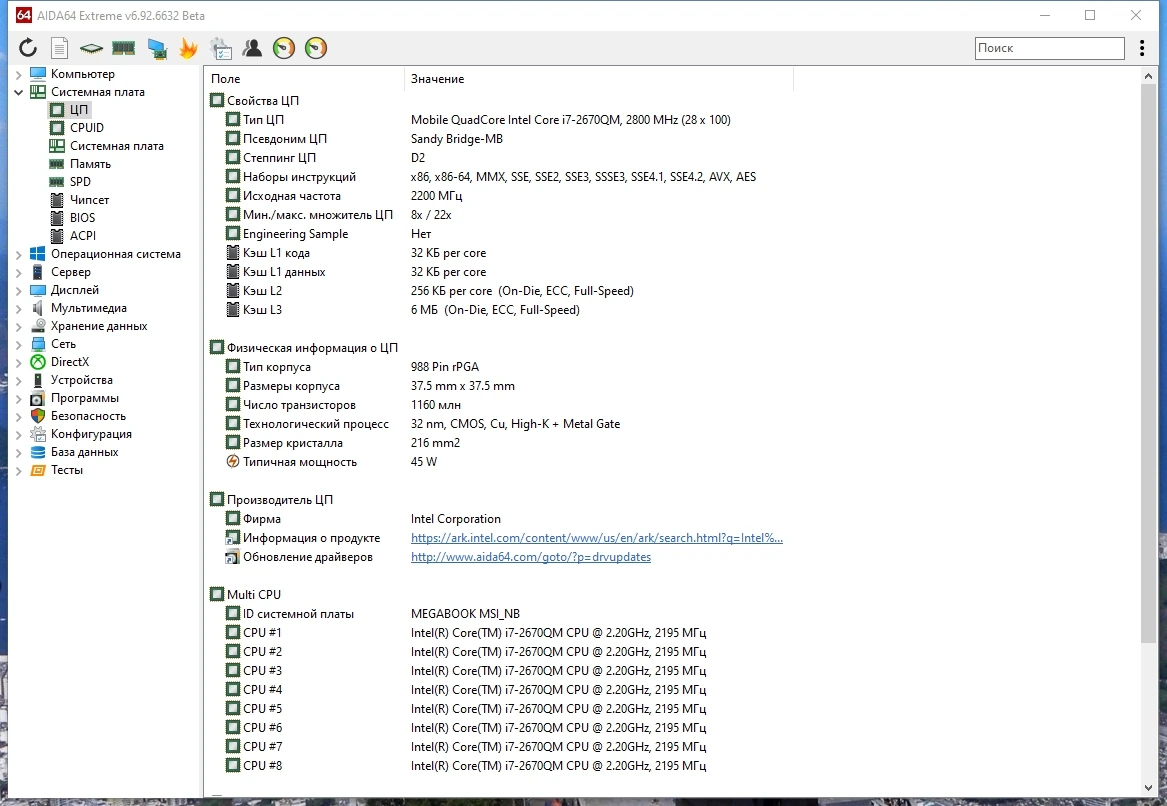This screenshot has width=1167, height=806.
Task: Expand the Мультимедиа tree node
Action: [19, 308]
